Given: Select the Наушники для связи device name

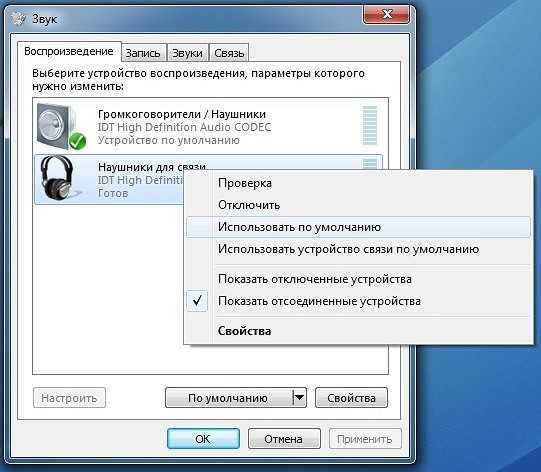Looking at the screenshot, I should tap(152, 167).
